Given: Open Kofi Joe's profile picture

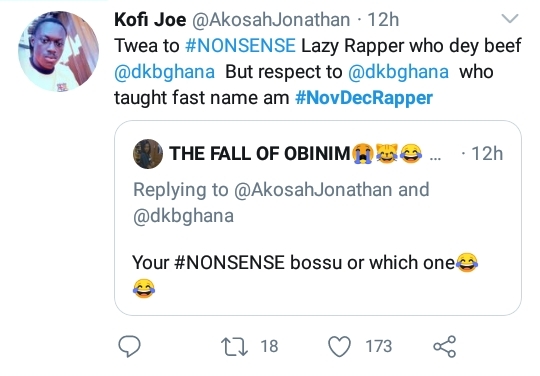Looking at the screenshot, I should point(59,51).
